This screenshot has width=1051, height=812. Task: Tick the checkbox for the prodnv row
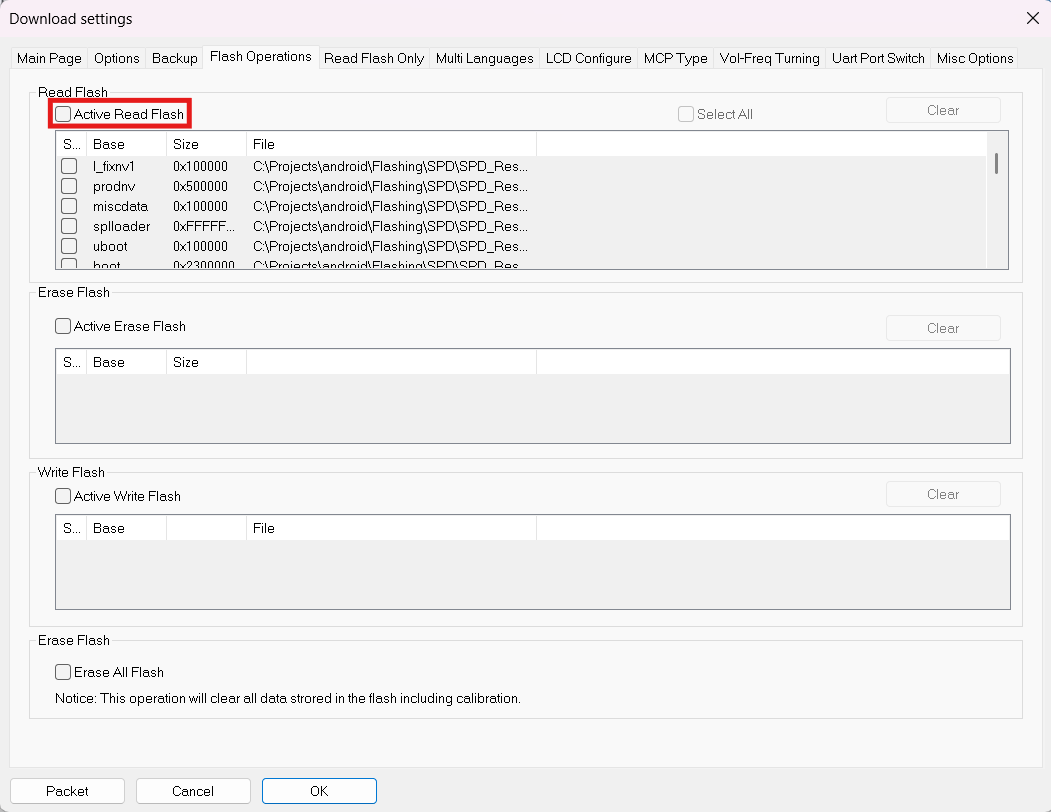(69, 186)
